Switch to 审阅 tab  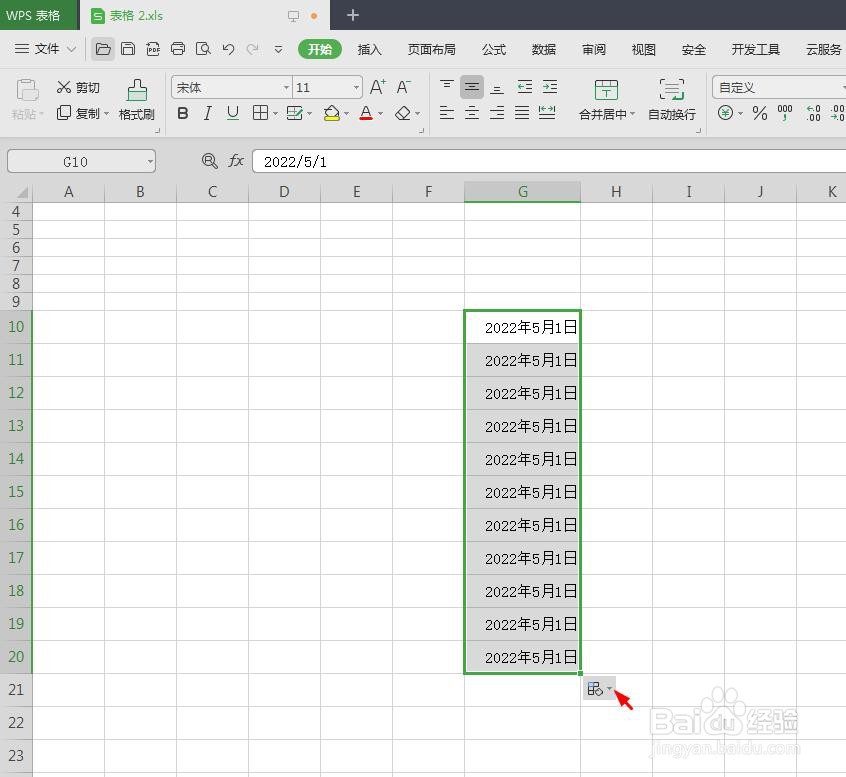click(594, 50)
